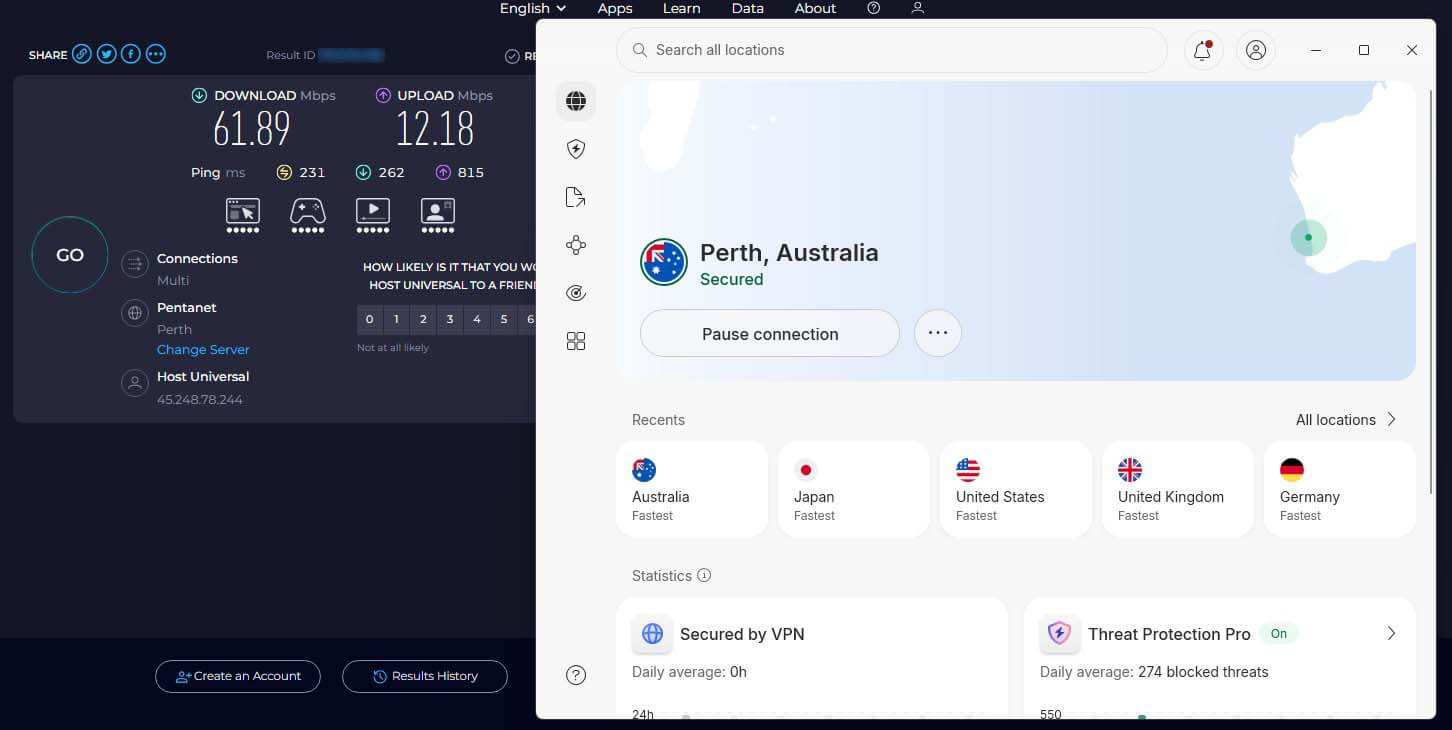Click the Pause connection button
This screenshot has width=1452, height=730.
770,333
